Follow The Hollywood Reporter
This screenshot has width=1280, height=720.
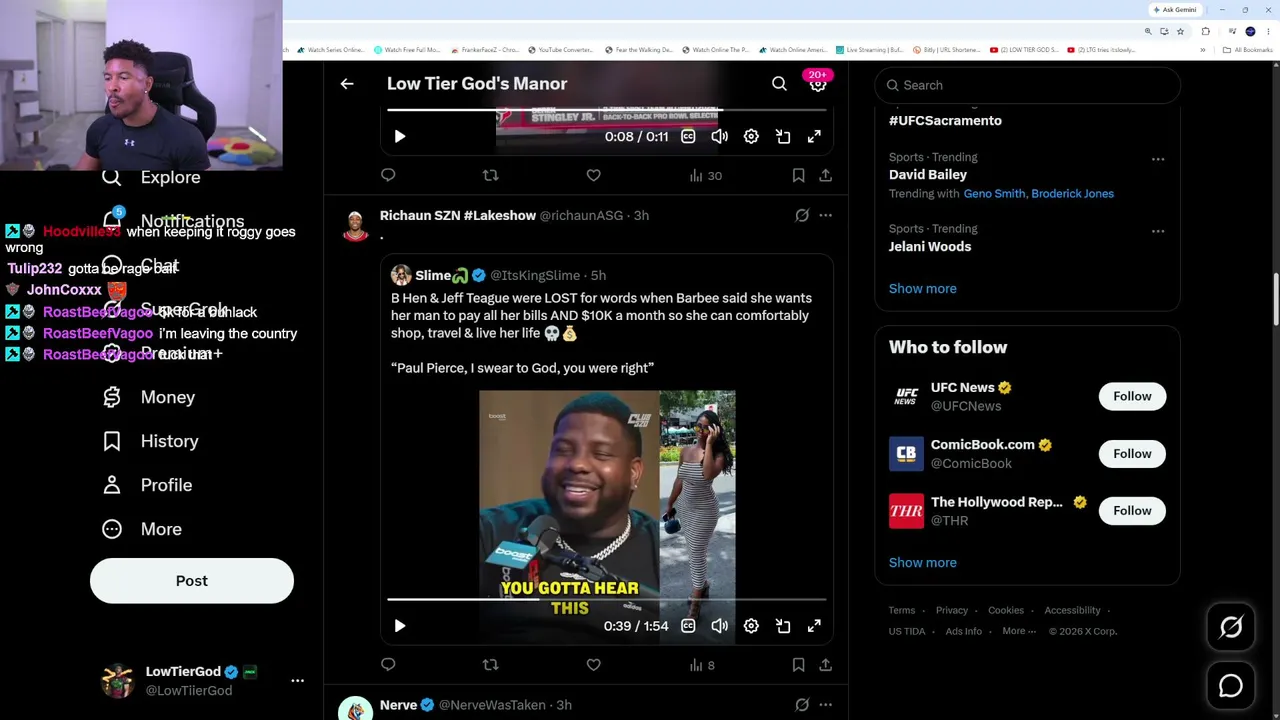pyautogui.click(x=1132, y=511)
